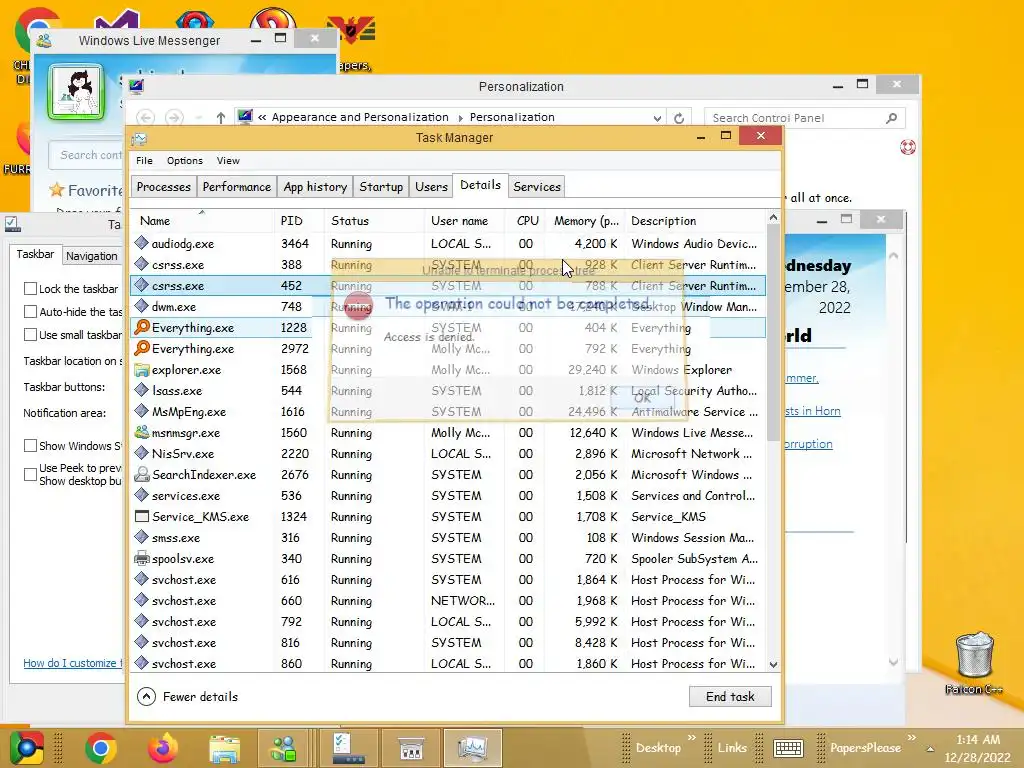Switch to the Users tab
The height and width of the screenshot is (768, 1024).
431,187
